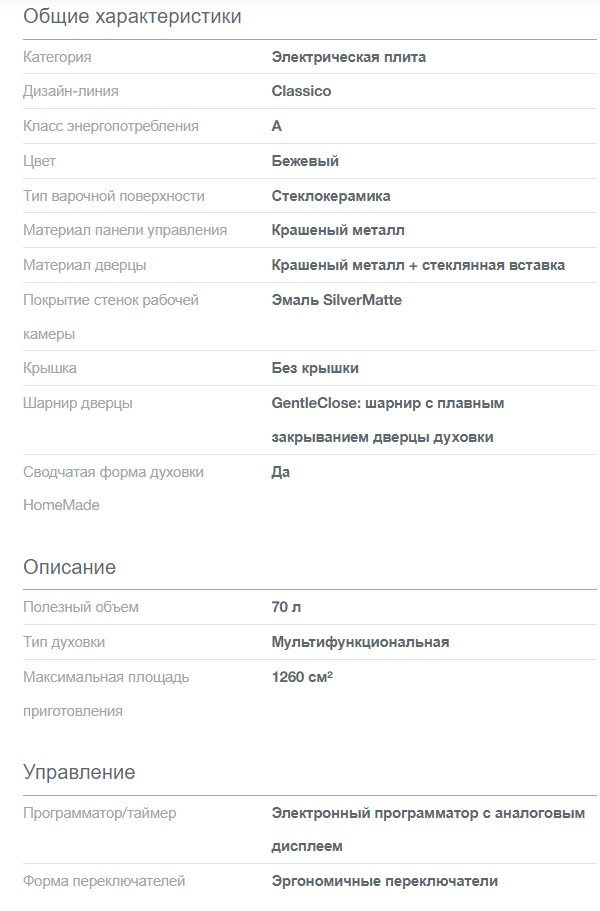Select the "Classico" design line value
This screenshot has height=911, width=600.
coord(301,91)
